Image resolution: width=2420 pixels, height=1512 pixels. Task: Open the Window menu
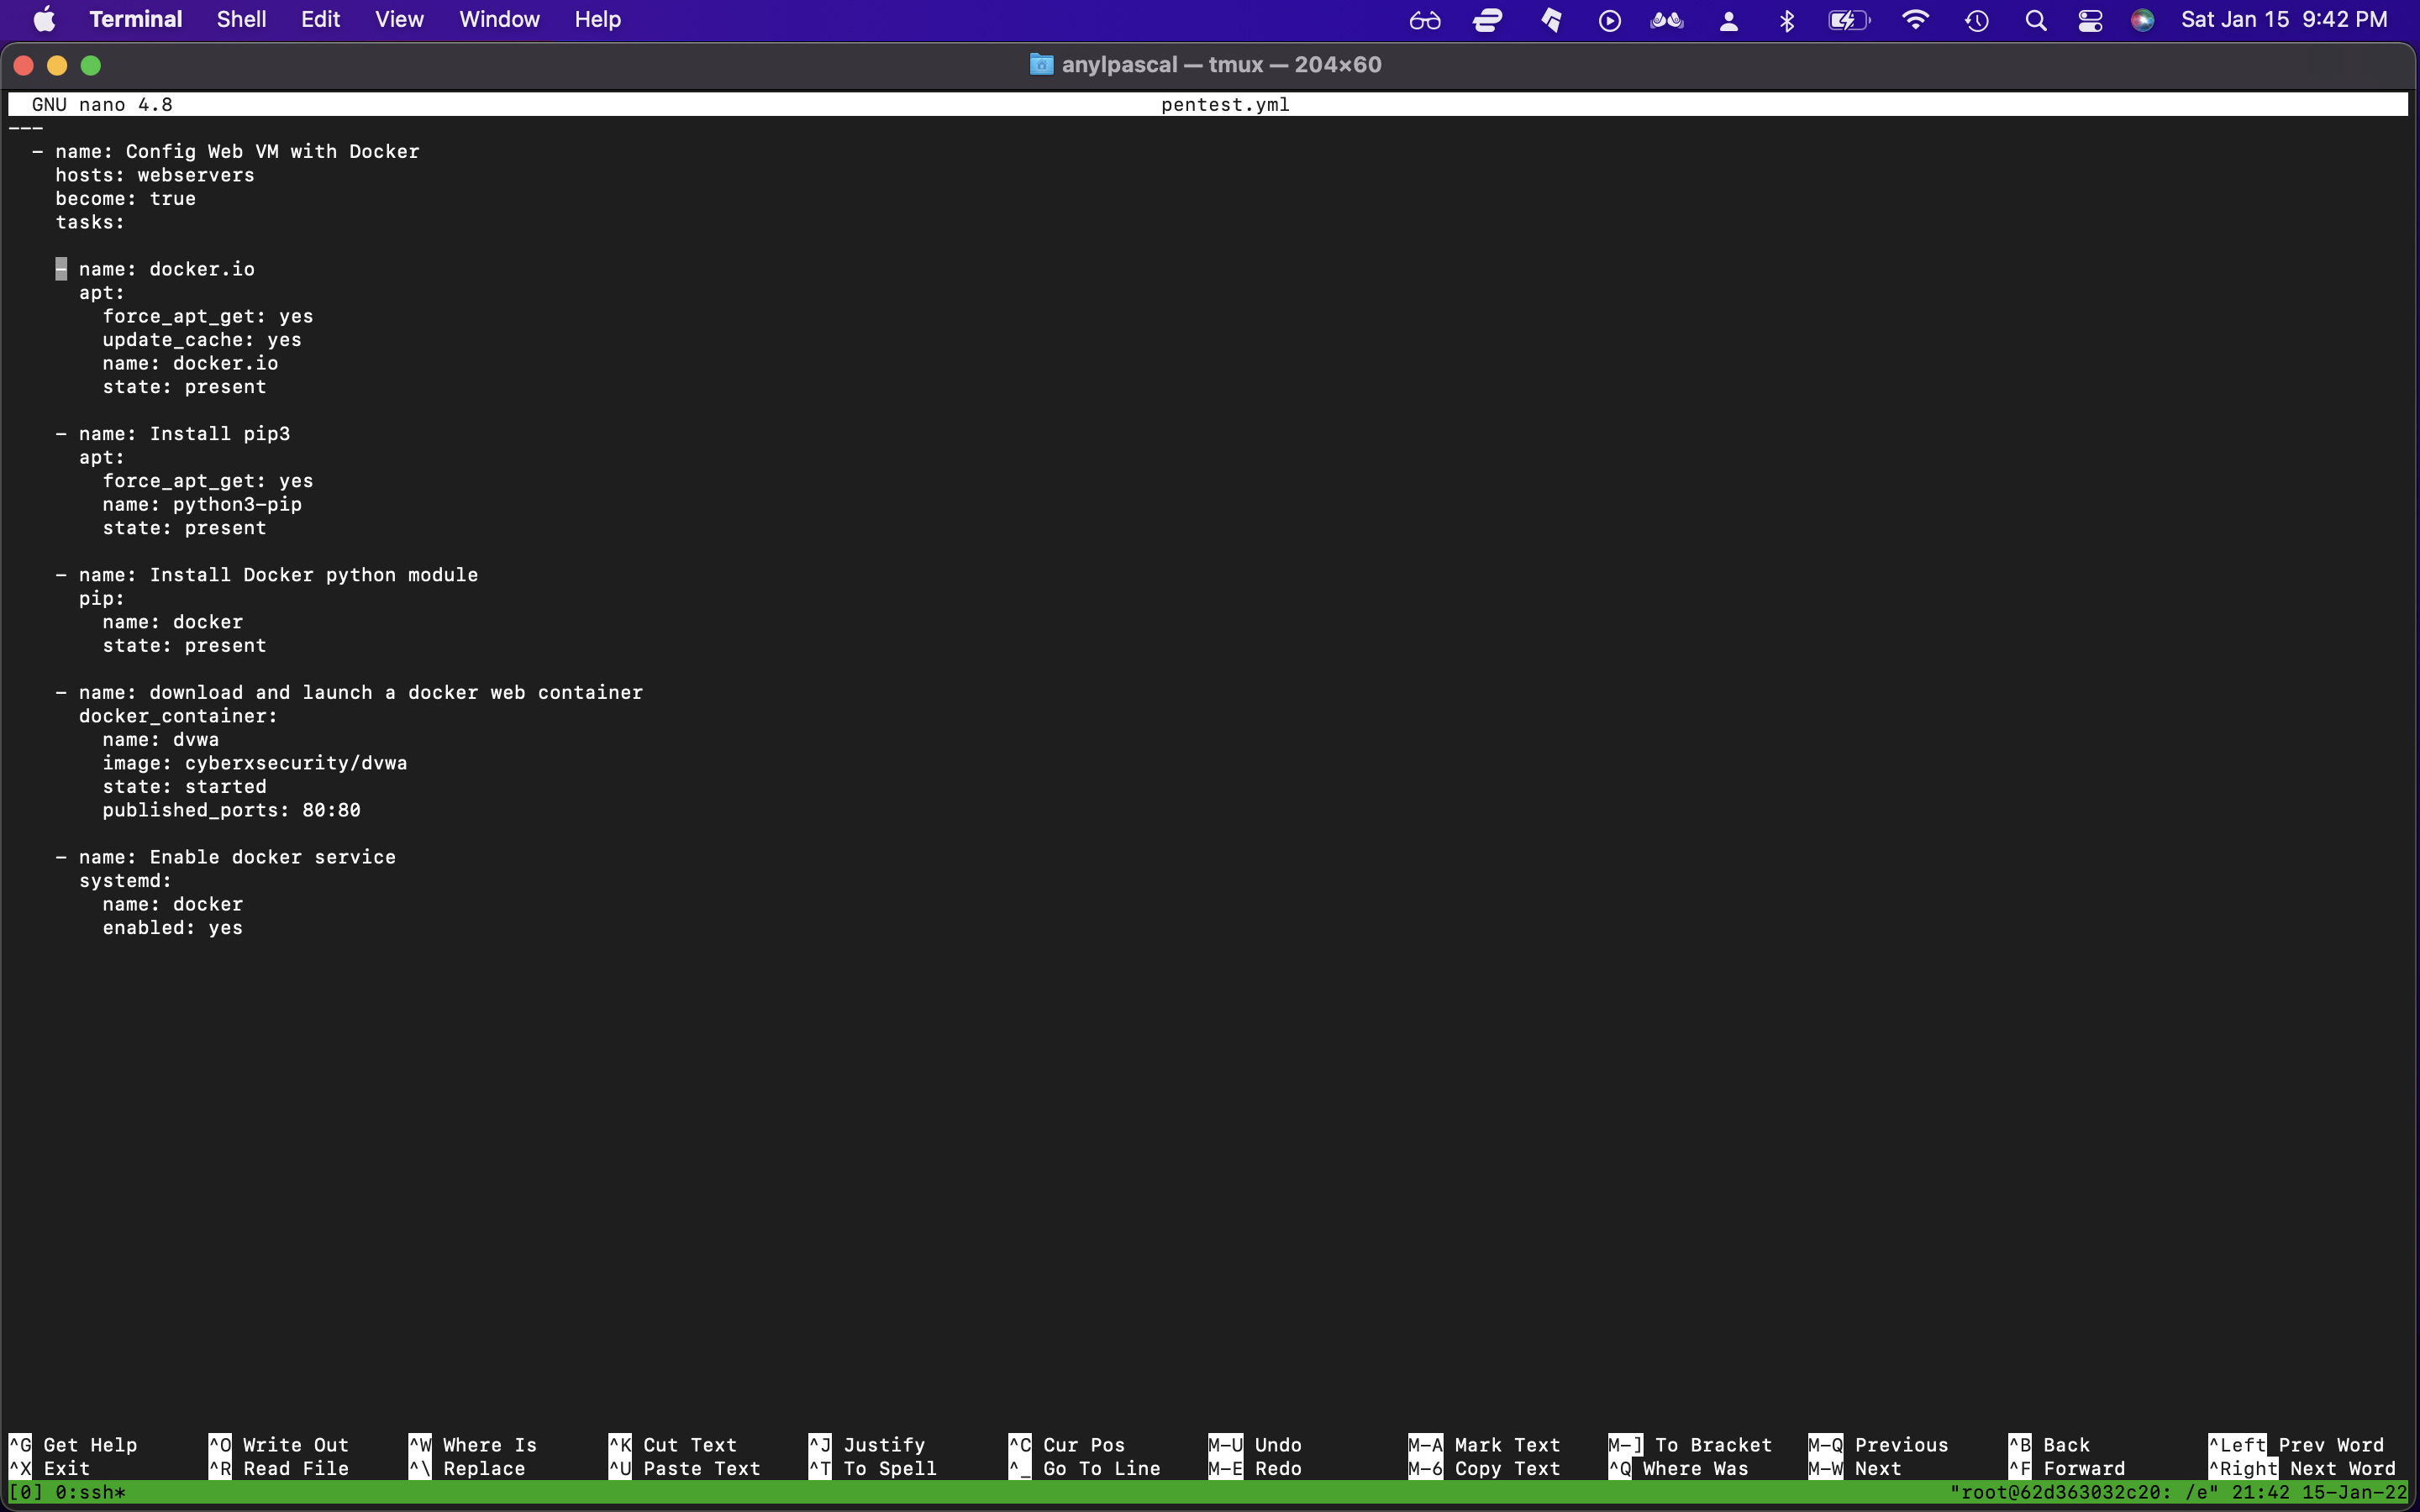pyautogui.click(x=499, y=19)
